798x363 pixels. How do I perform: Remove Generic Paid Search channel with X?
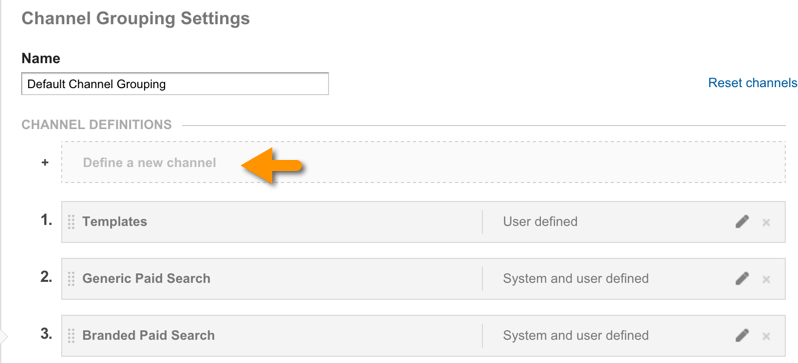coord(766,279)
